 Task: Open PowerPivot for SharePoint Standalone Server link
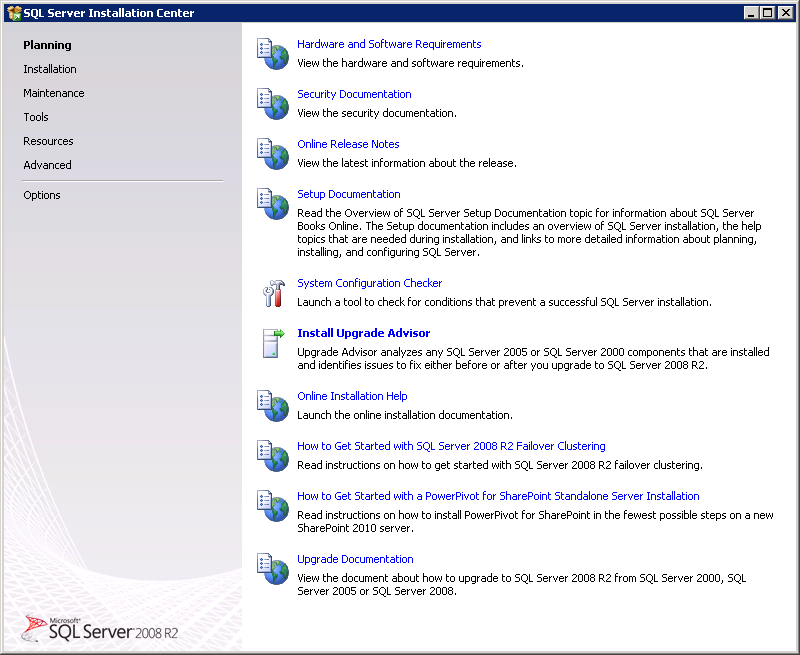tap(498, 496)
